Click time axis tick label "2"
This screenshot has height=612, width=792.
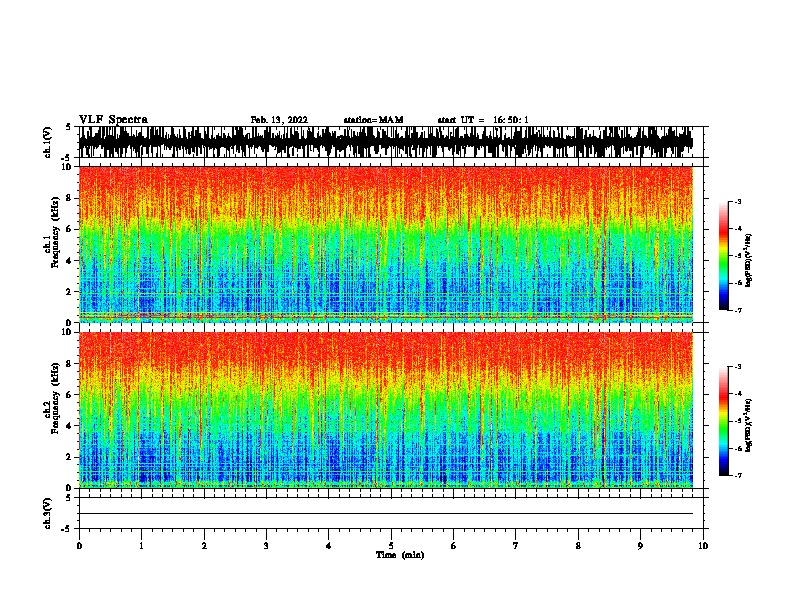pyautogui.click(x=204, y=546)
